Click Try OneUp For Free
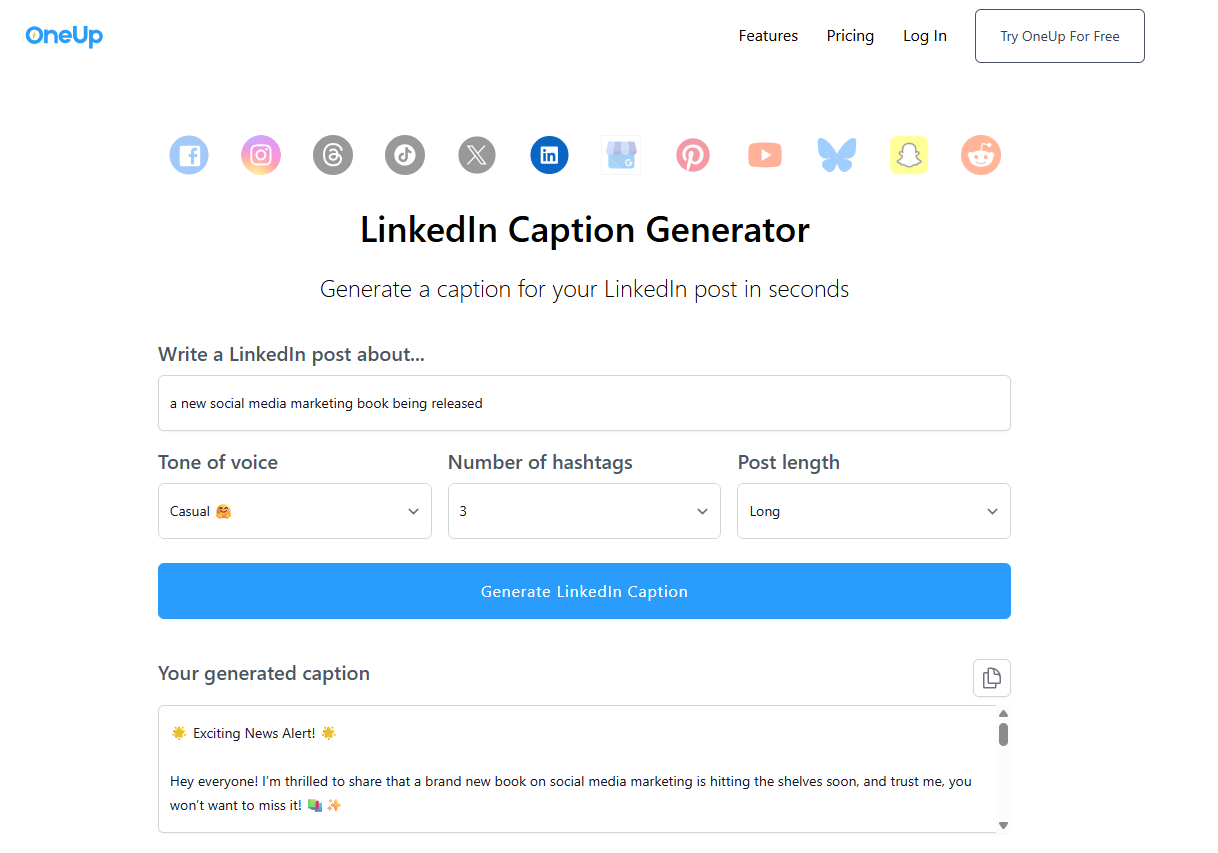 (x=1059, y=35)
